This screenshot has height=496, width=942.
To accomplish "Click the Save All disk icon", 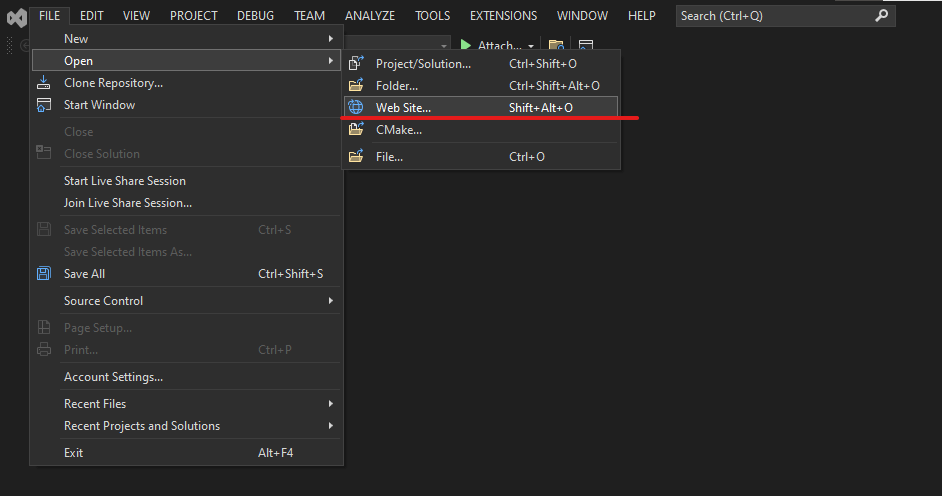I will pyautogui.click(x=44, y=274).
